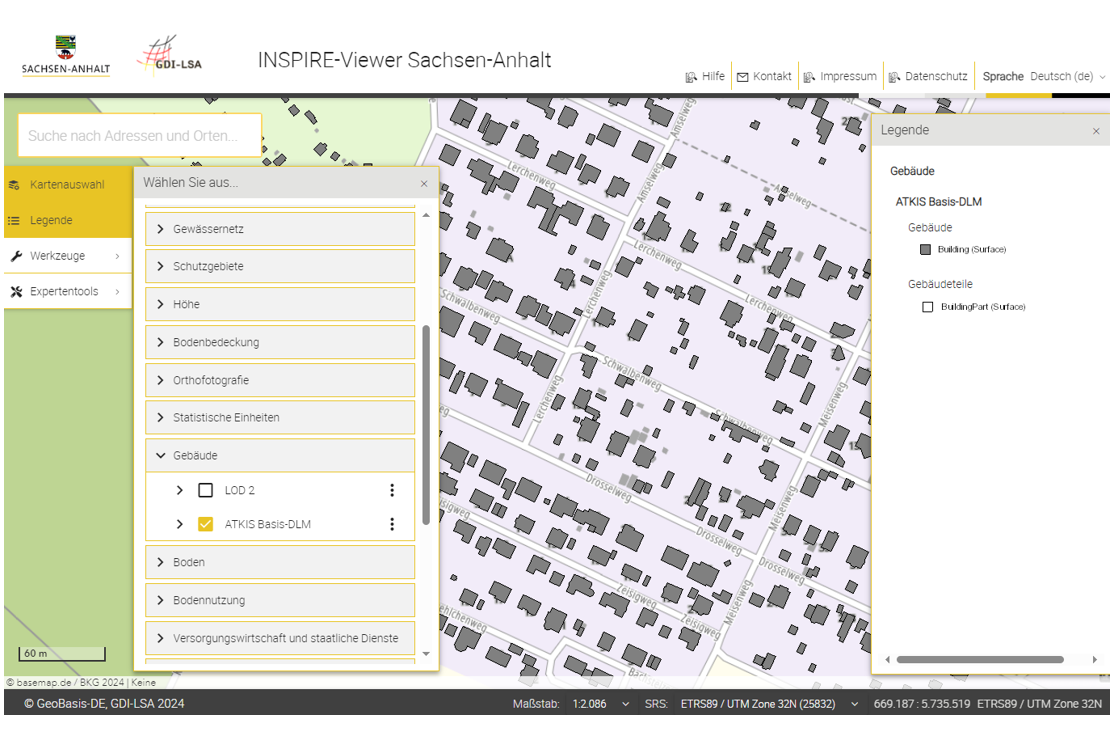The height and width of the screenshot is (742, 1114).
Task: Click the address and place search field
Action: point(139,136)
